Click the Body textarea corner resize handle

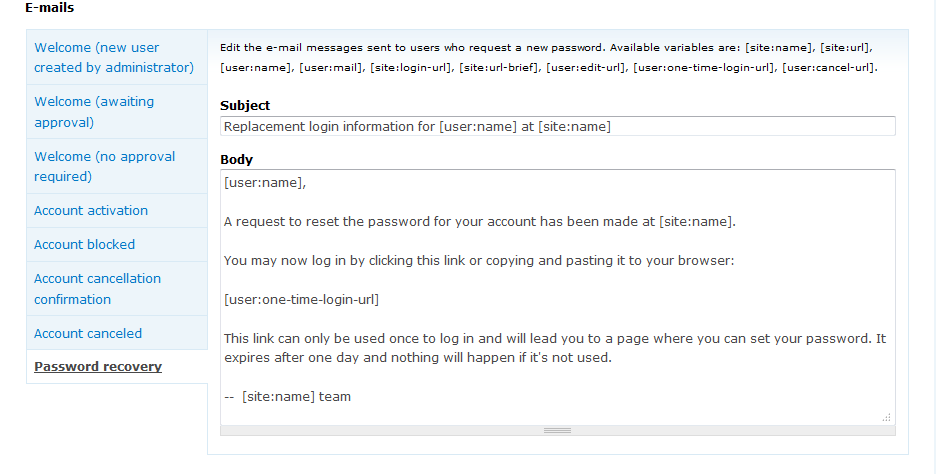pyautogui.click(x=887, y=418)
